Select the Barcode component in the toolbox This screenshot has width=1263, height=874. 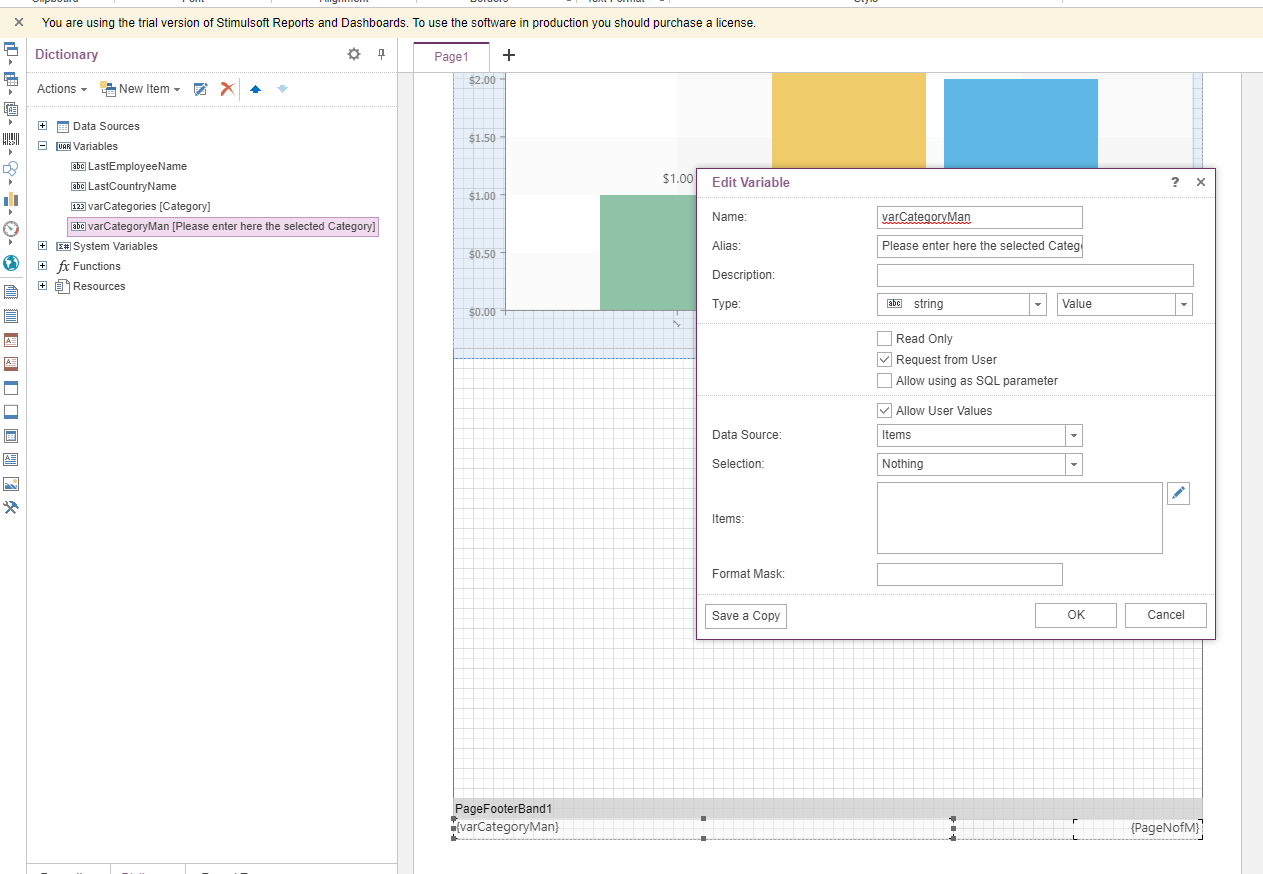point(11,140)
